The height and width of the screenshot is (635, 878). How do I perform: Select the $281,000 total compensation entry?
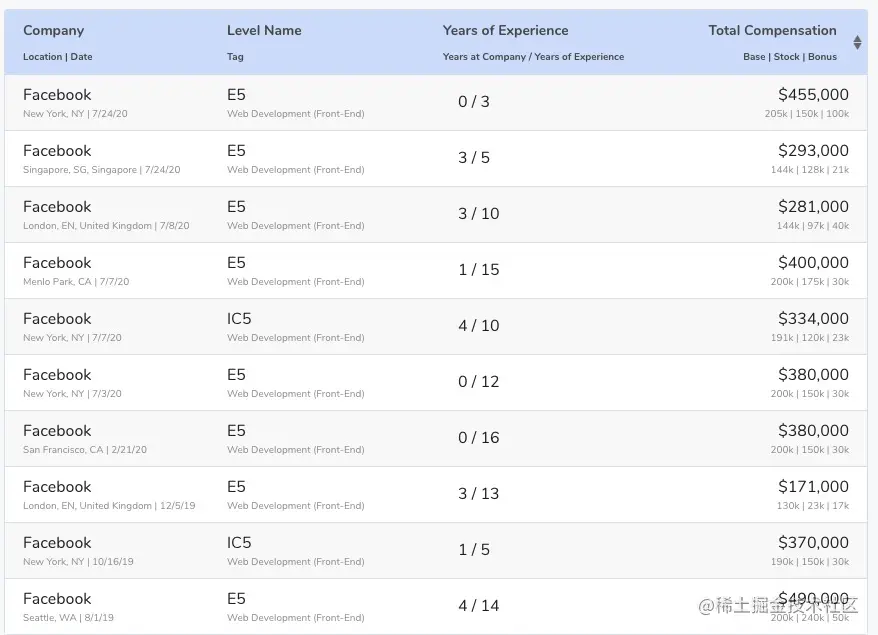click(x=813, y=207)
